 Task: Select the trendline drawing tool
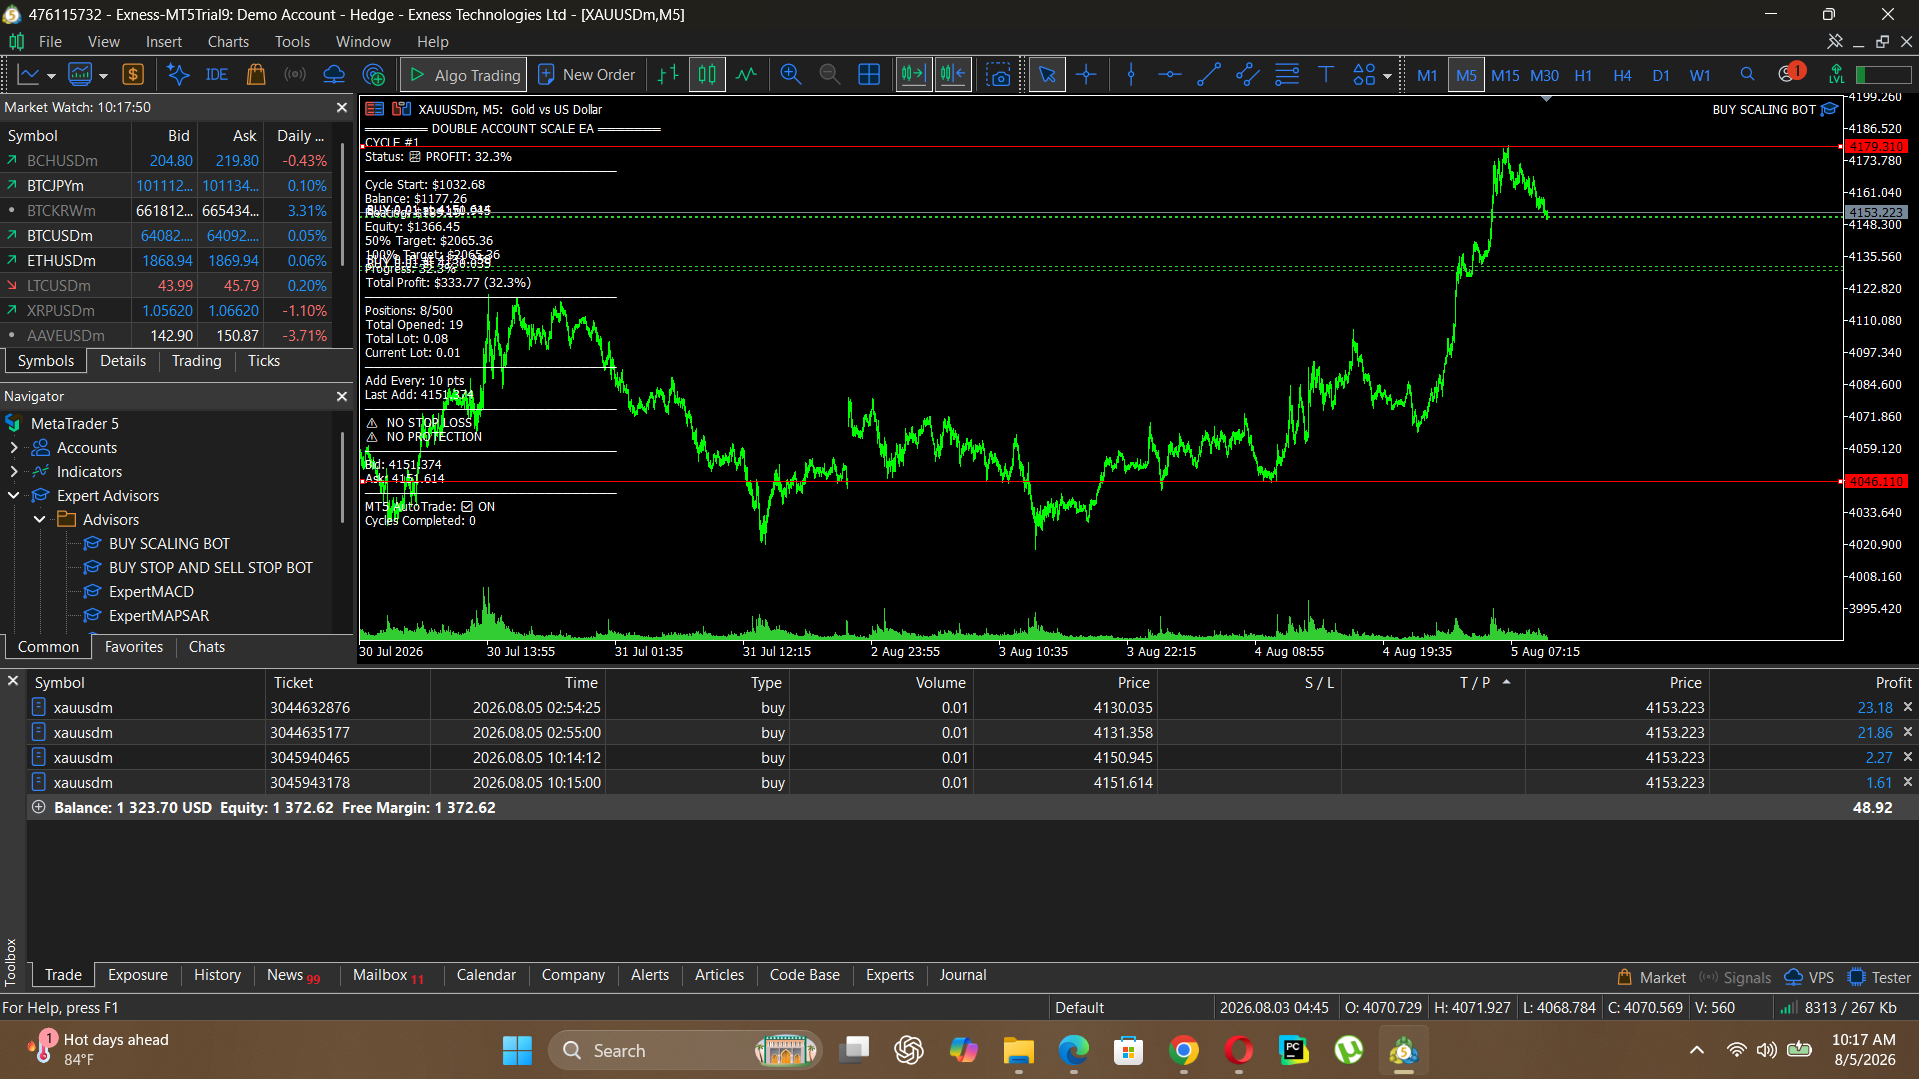point(1209,75)
